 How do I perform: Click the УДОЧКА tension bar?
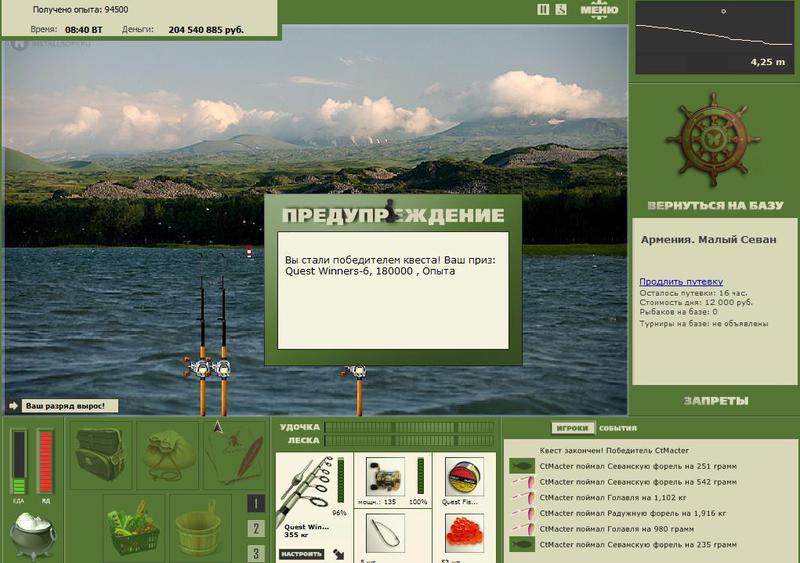click(x=410, y=427)
